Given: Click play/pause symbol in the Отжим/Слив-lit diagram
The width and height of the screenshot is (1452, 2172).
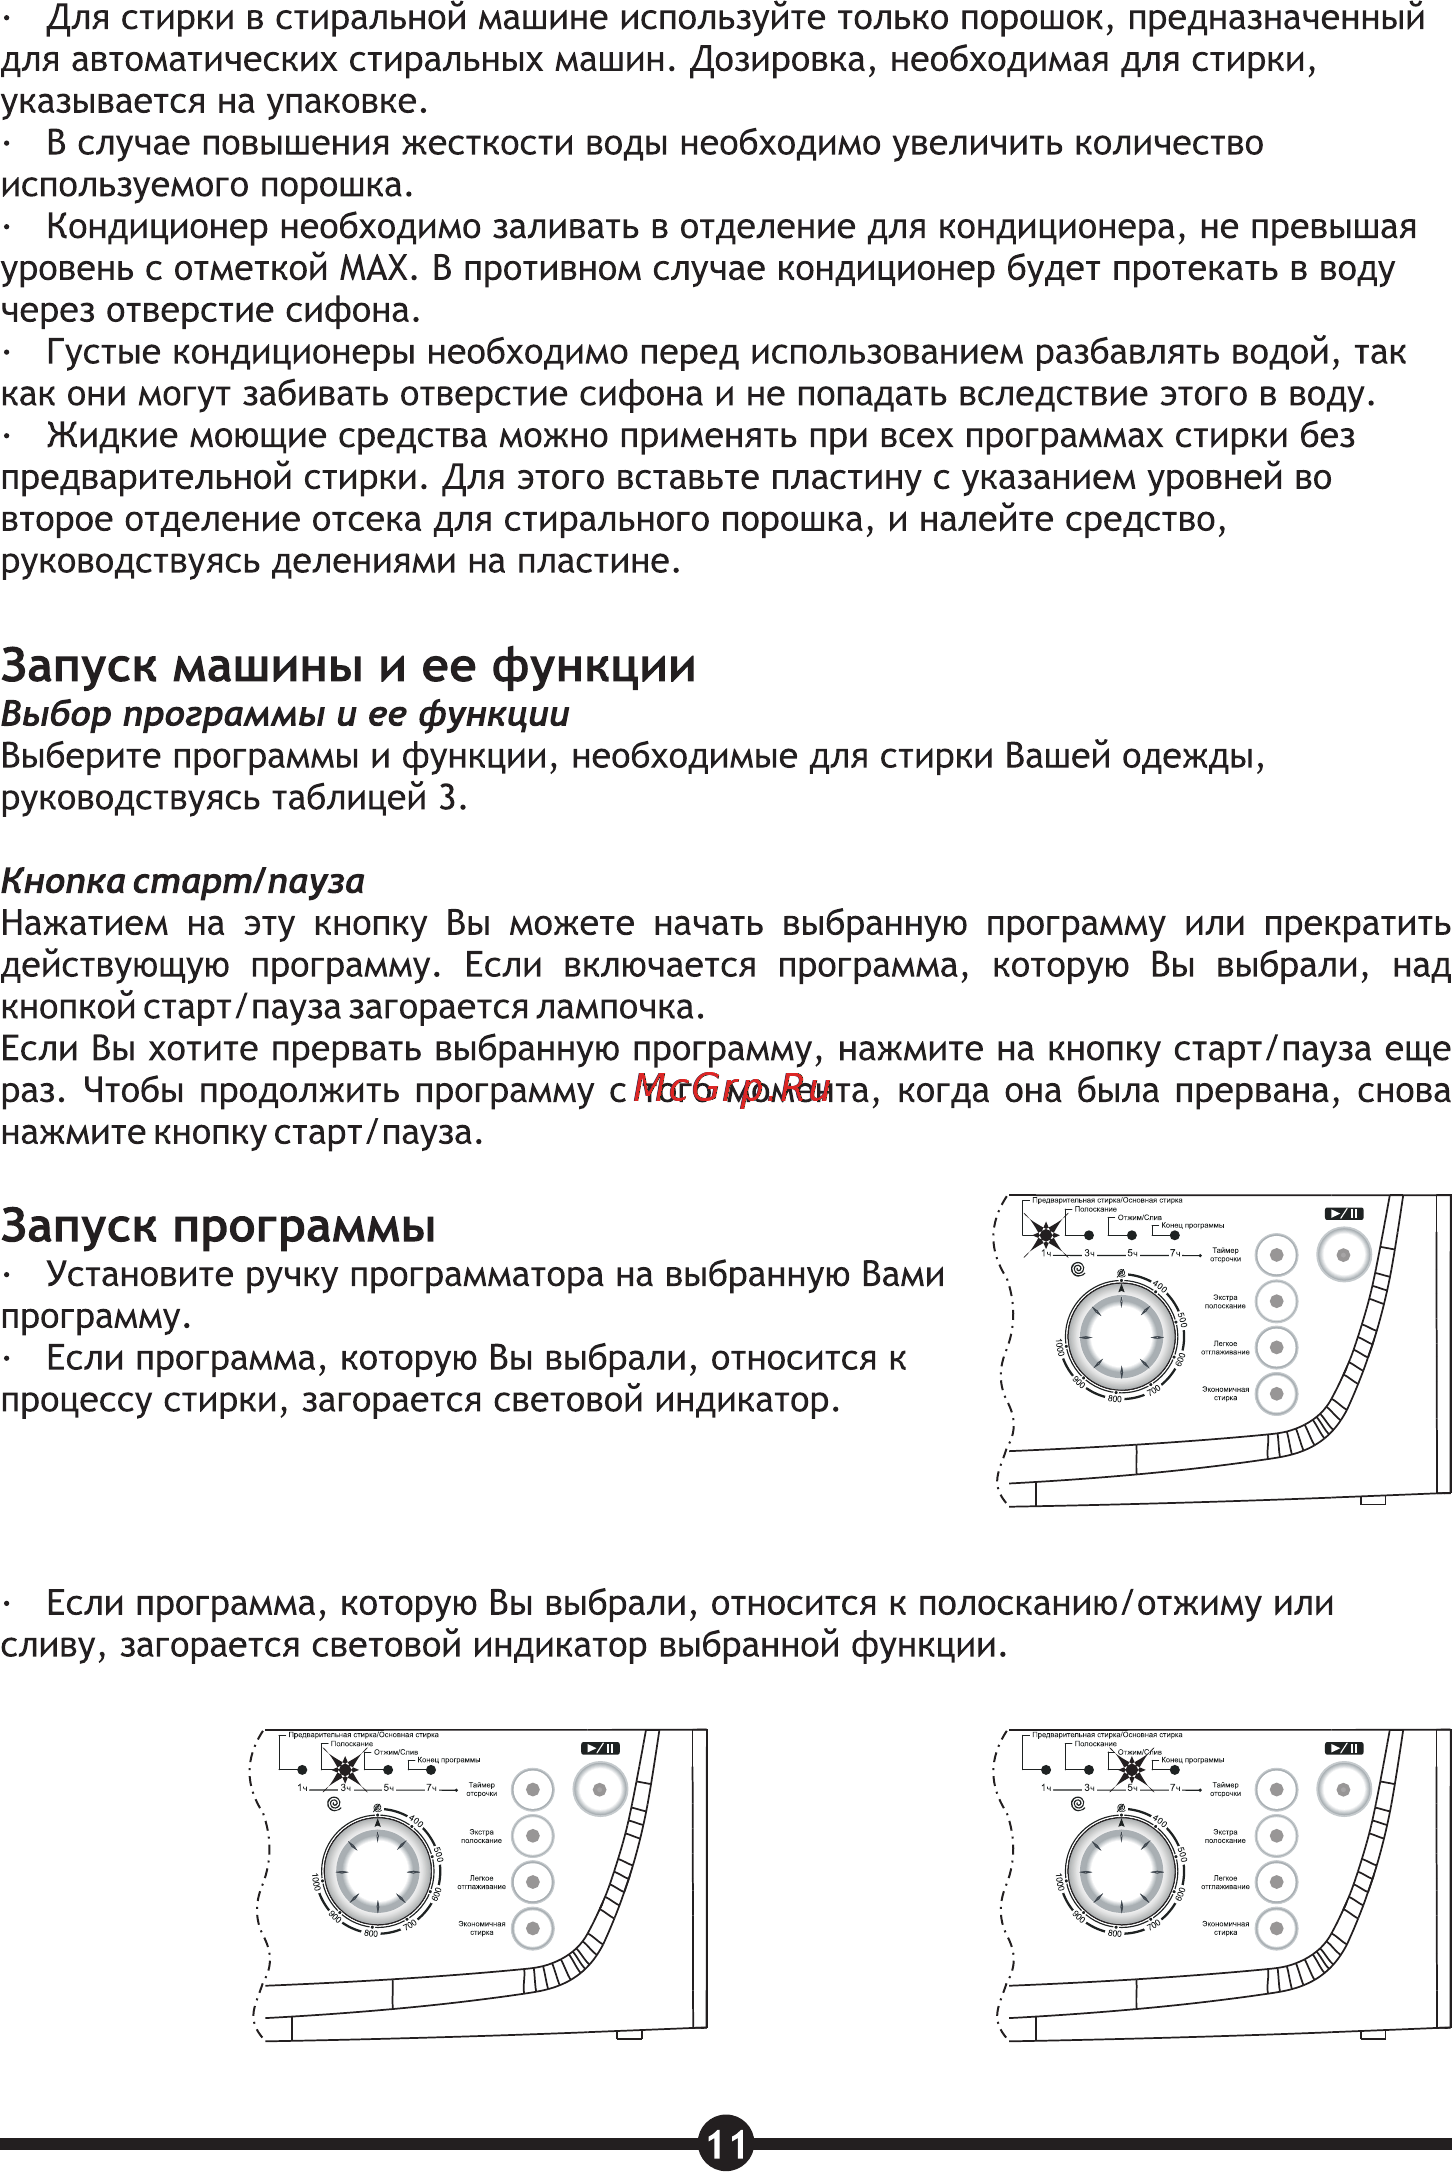Looking at the screenshot, I should [1344, 1749].
